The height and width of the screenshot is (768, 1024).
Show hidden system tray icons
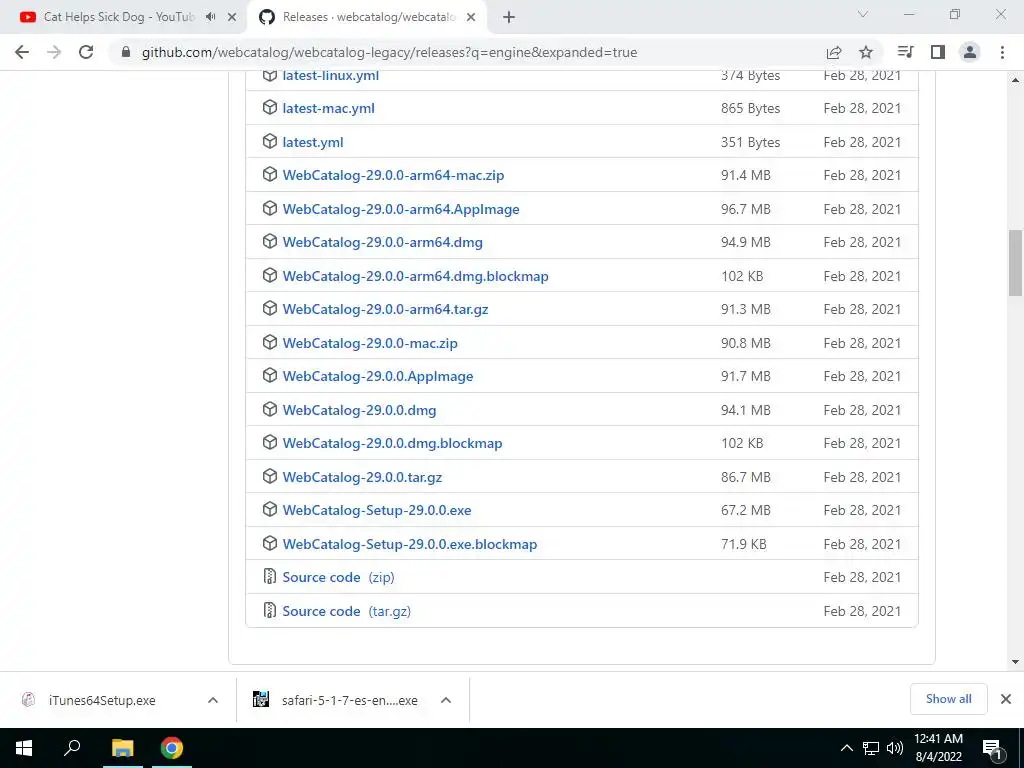tap(846, 748)
